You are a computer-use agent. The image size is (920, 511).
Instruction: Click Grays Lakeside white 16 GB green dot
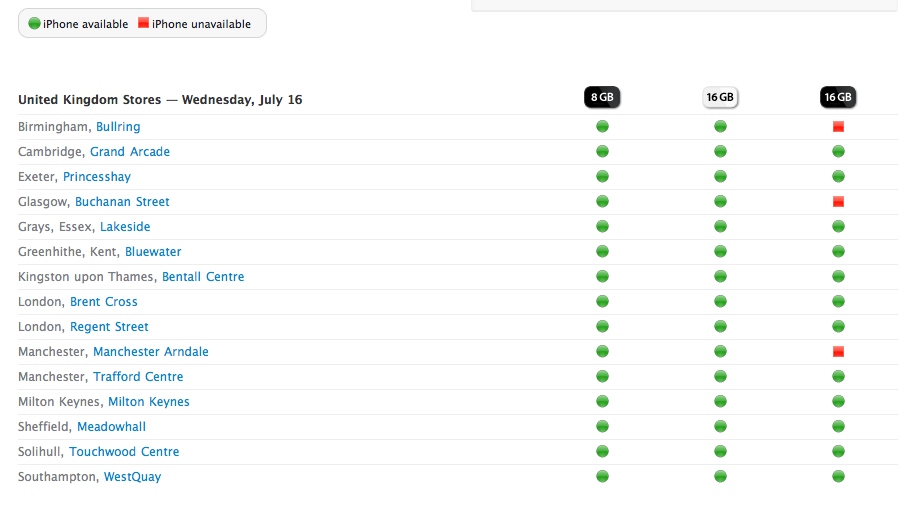[x=721, y=226]
